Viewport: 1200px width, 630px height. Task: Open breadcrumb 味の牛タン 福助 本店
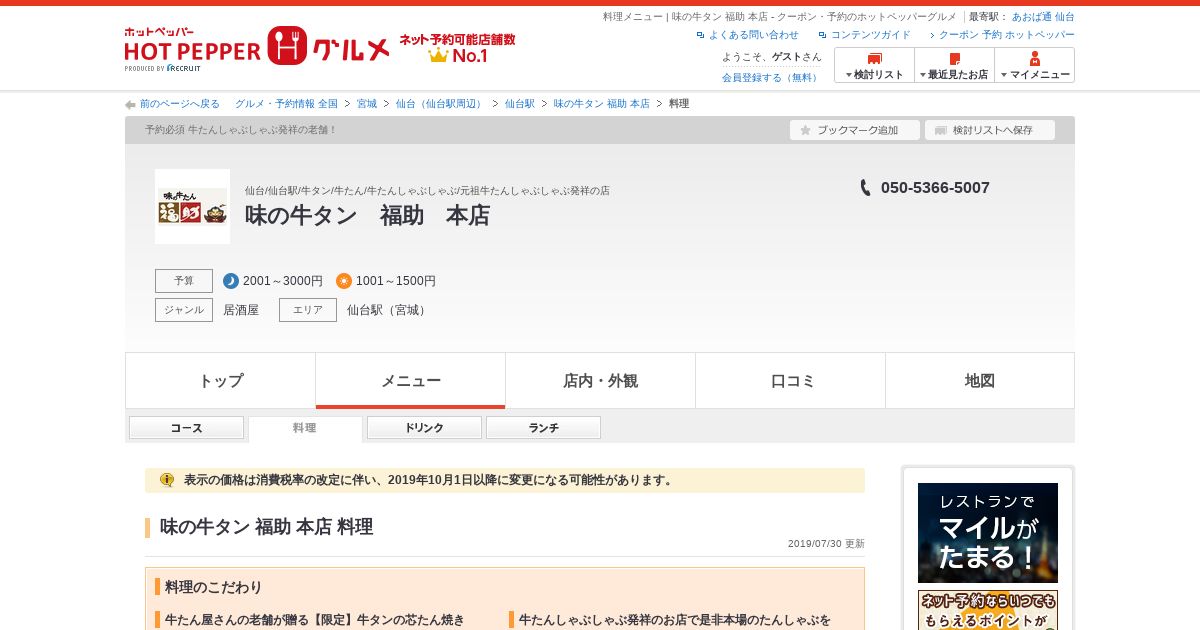point(602,104)
